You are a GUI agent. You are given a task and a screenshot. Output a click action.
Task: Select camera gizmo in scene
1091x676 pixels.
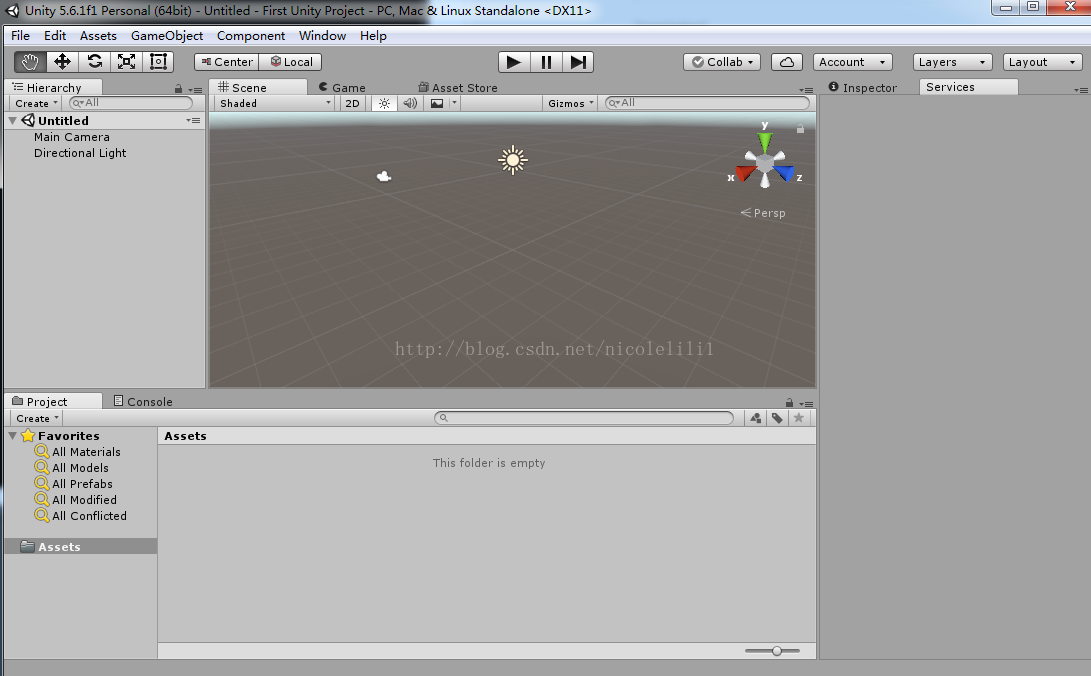pos(384,177)
